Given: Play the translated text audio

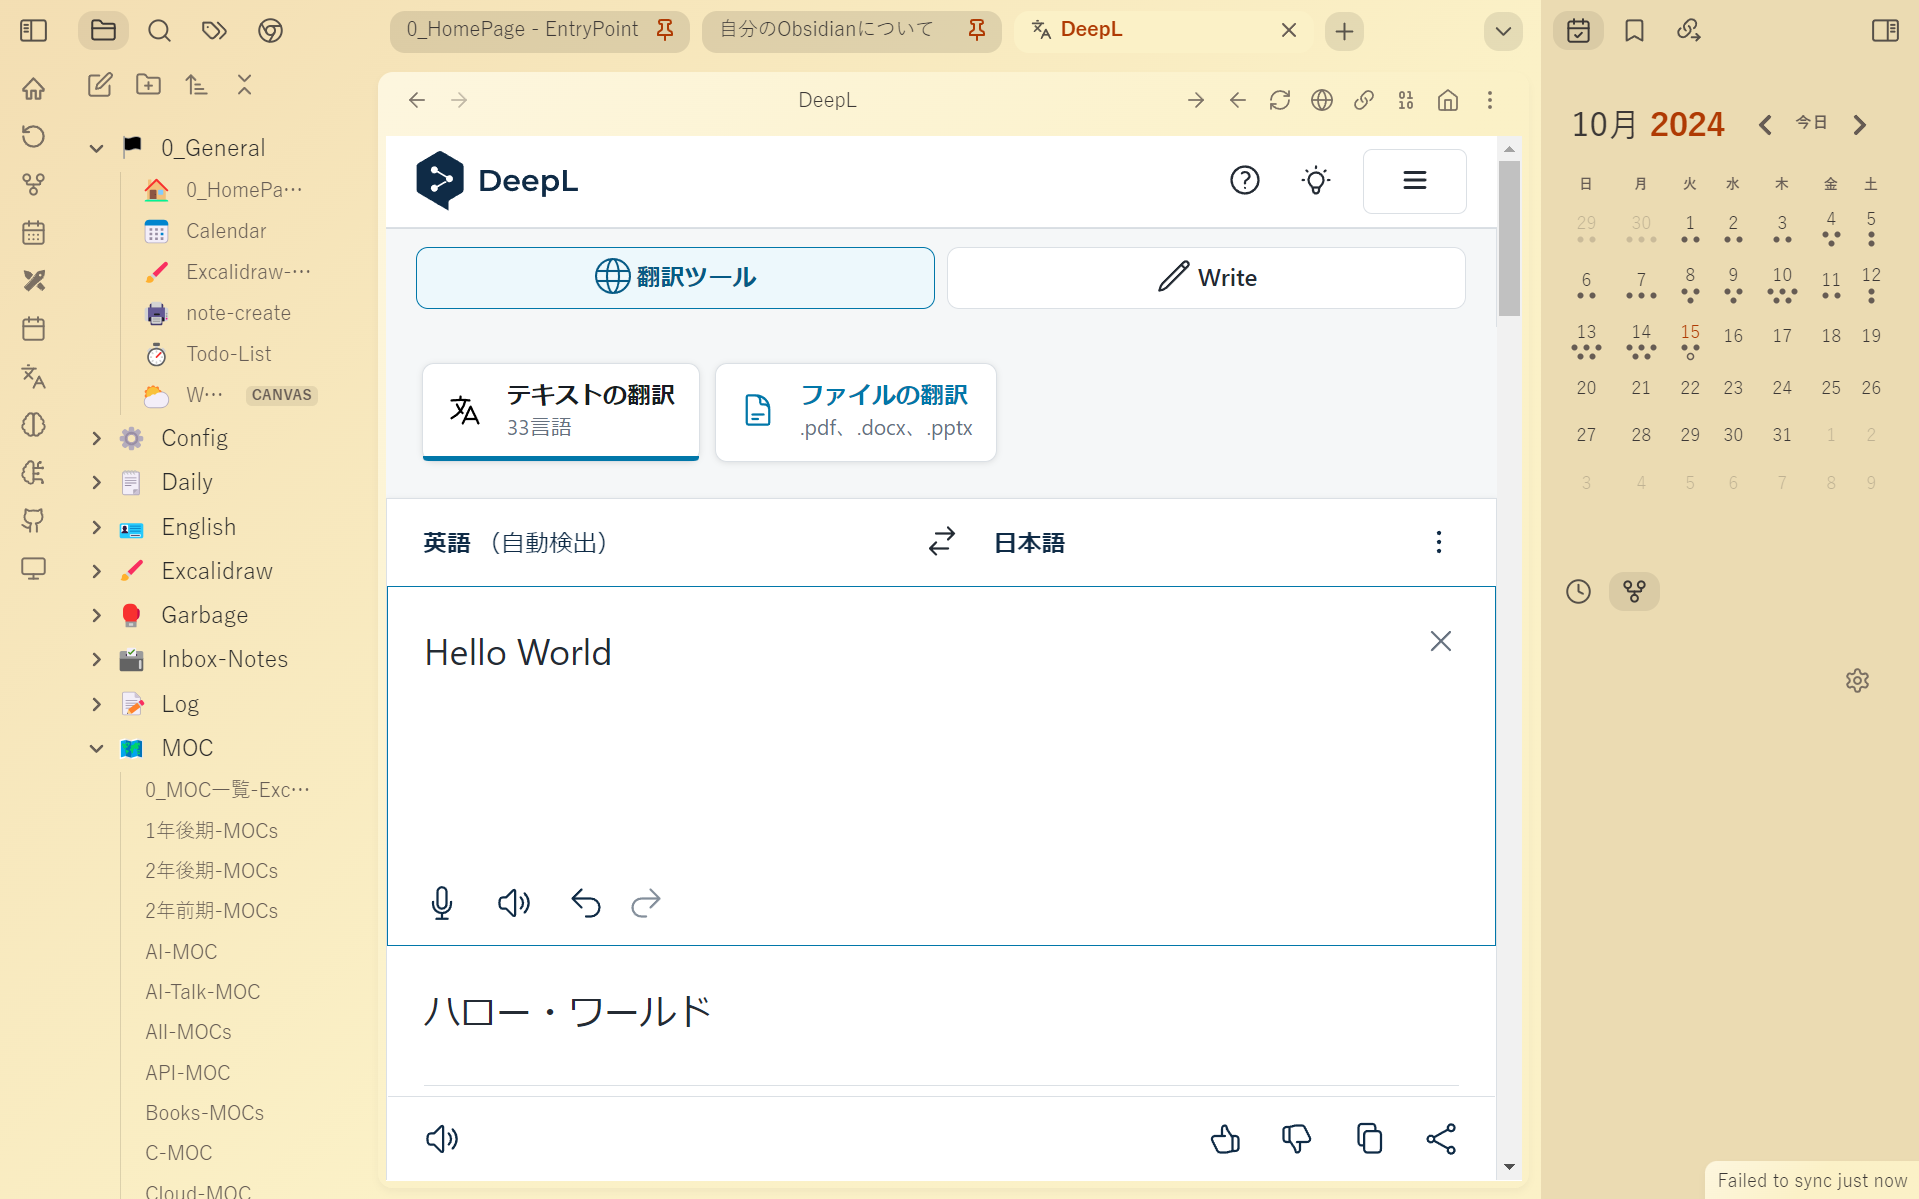Looking at the screenshot, I should [x=441, y=1139].
